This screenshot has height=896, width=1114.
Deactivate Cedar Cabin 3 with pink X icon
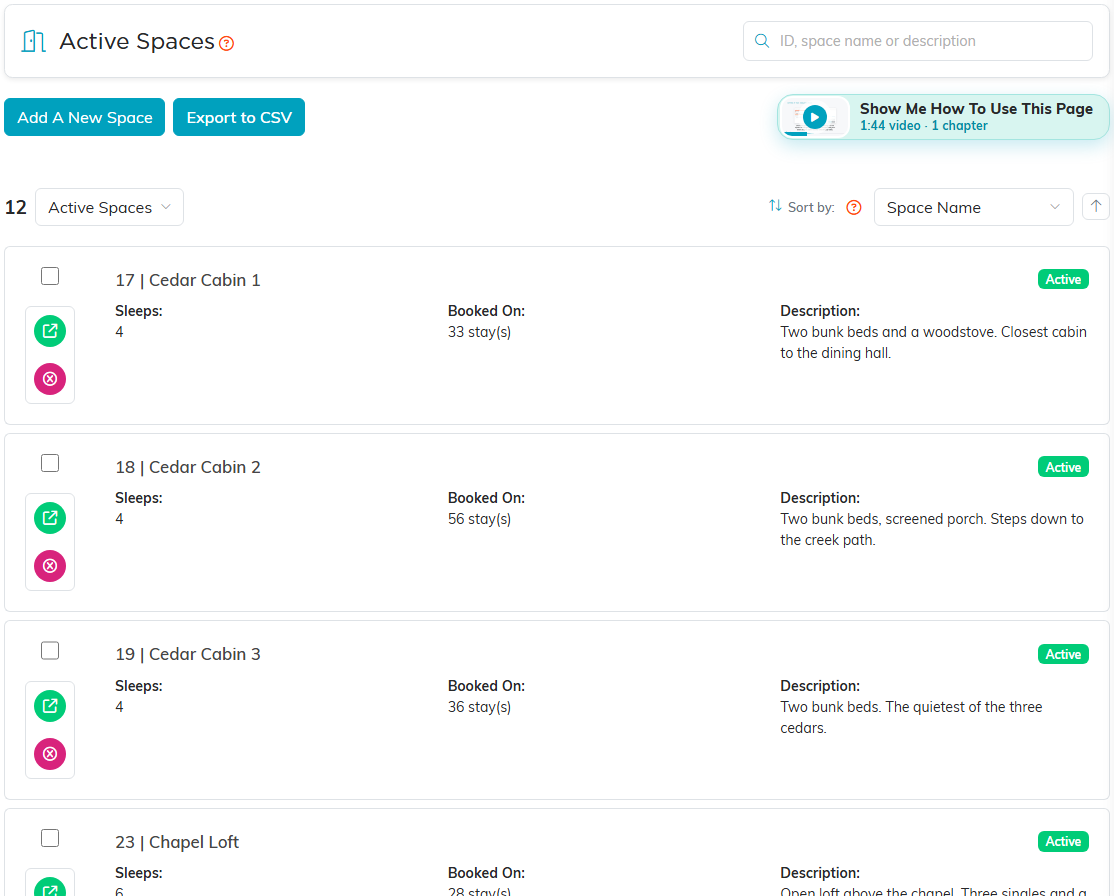[50, 754]
